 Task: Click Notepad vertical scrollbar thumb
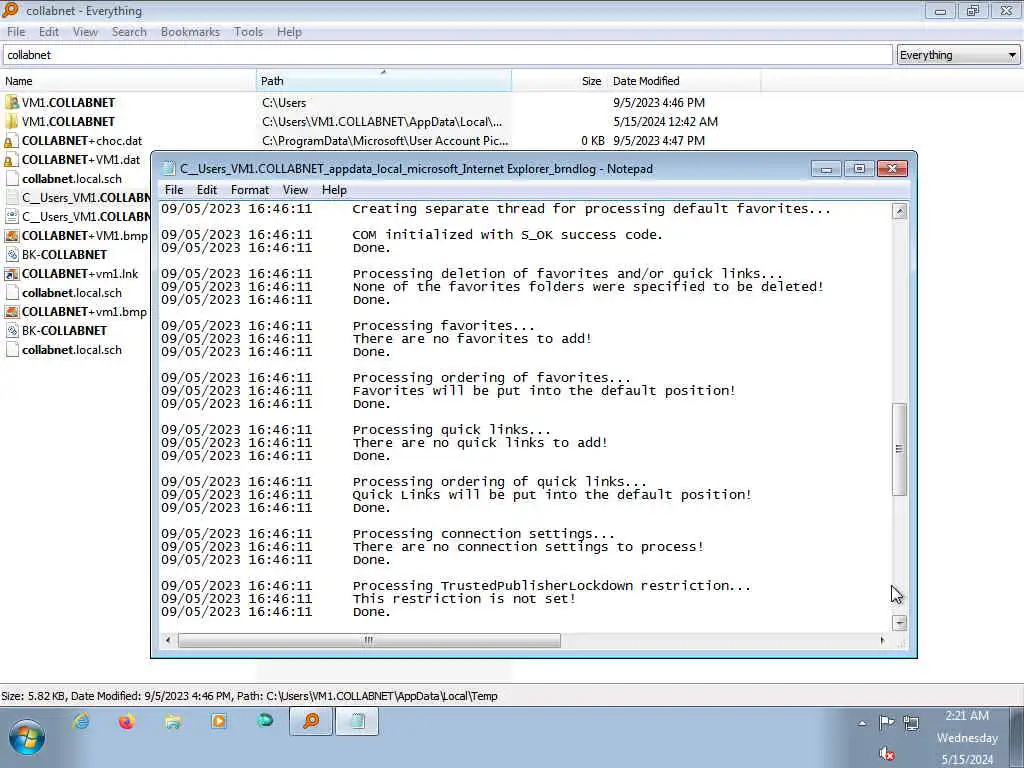click(899, 449)
